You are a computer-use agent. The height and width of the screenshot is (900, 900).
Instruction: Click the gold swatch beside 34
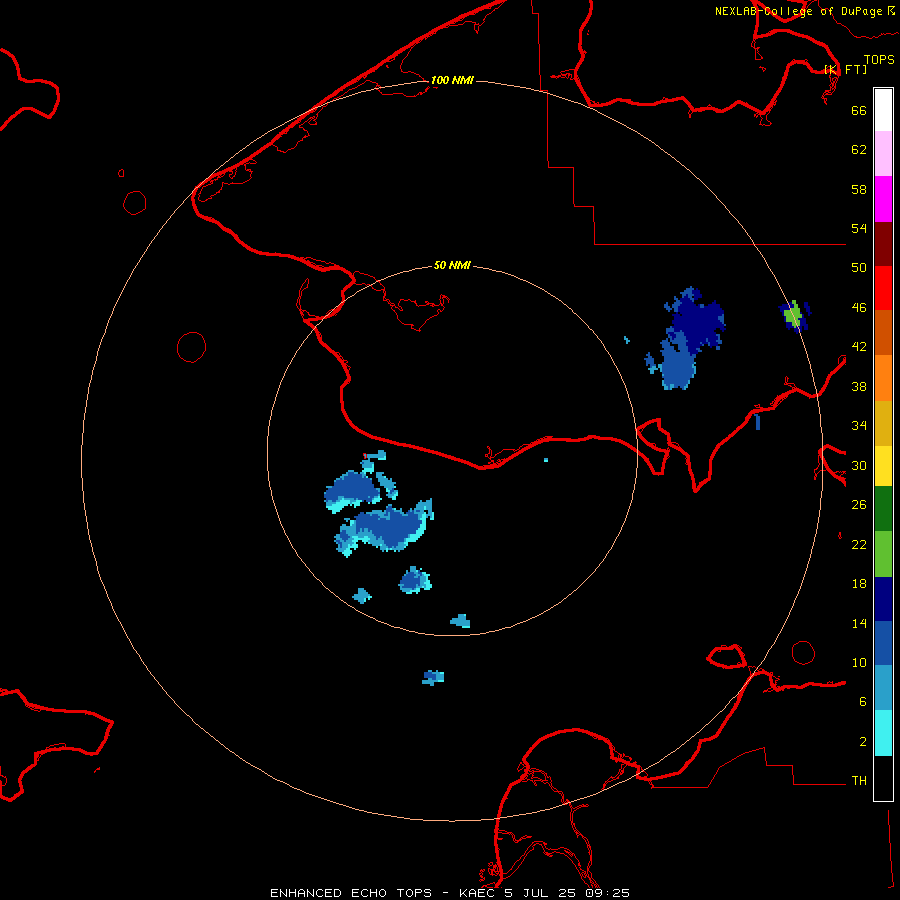[883, 423]
